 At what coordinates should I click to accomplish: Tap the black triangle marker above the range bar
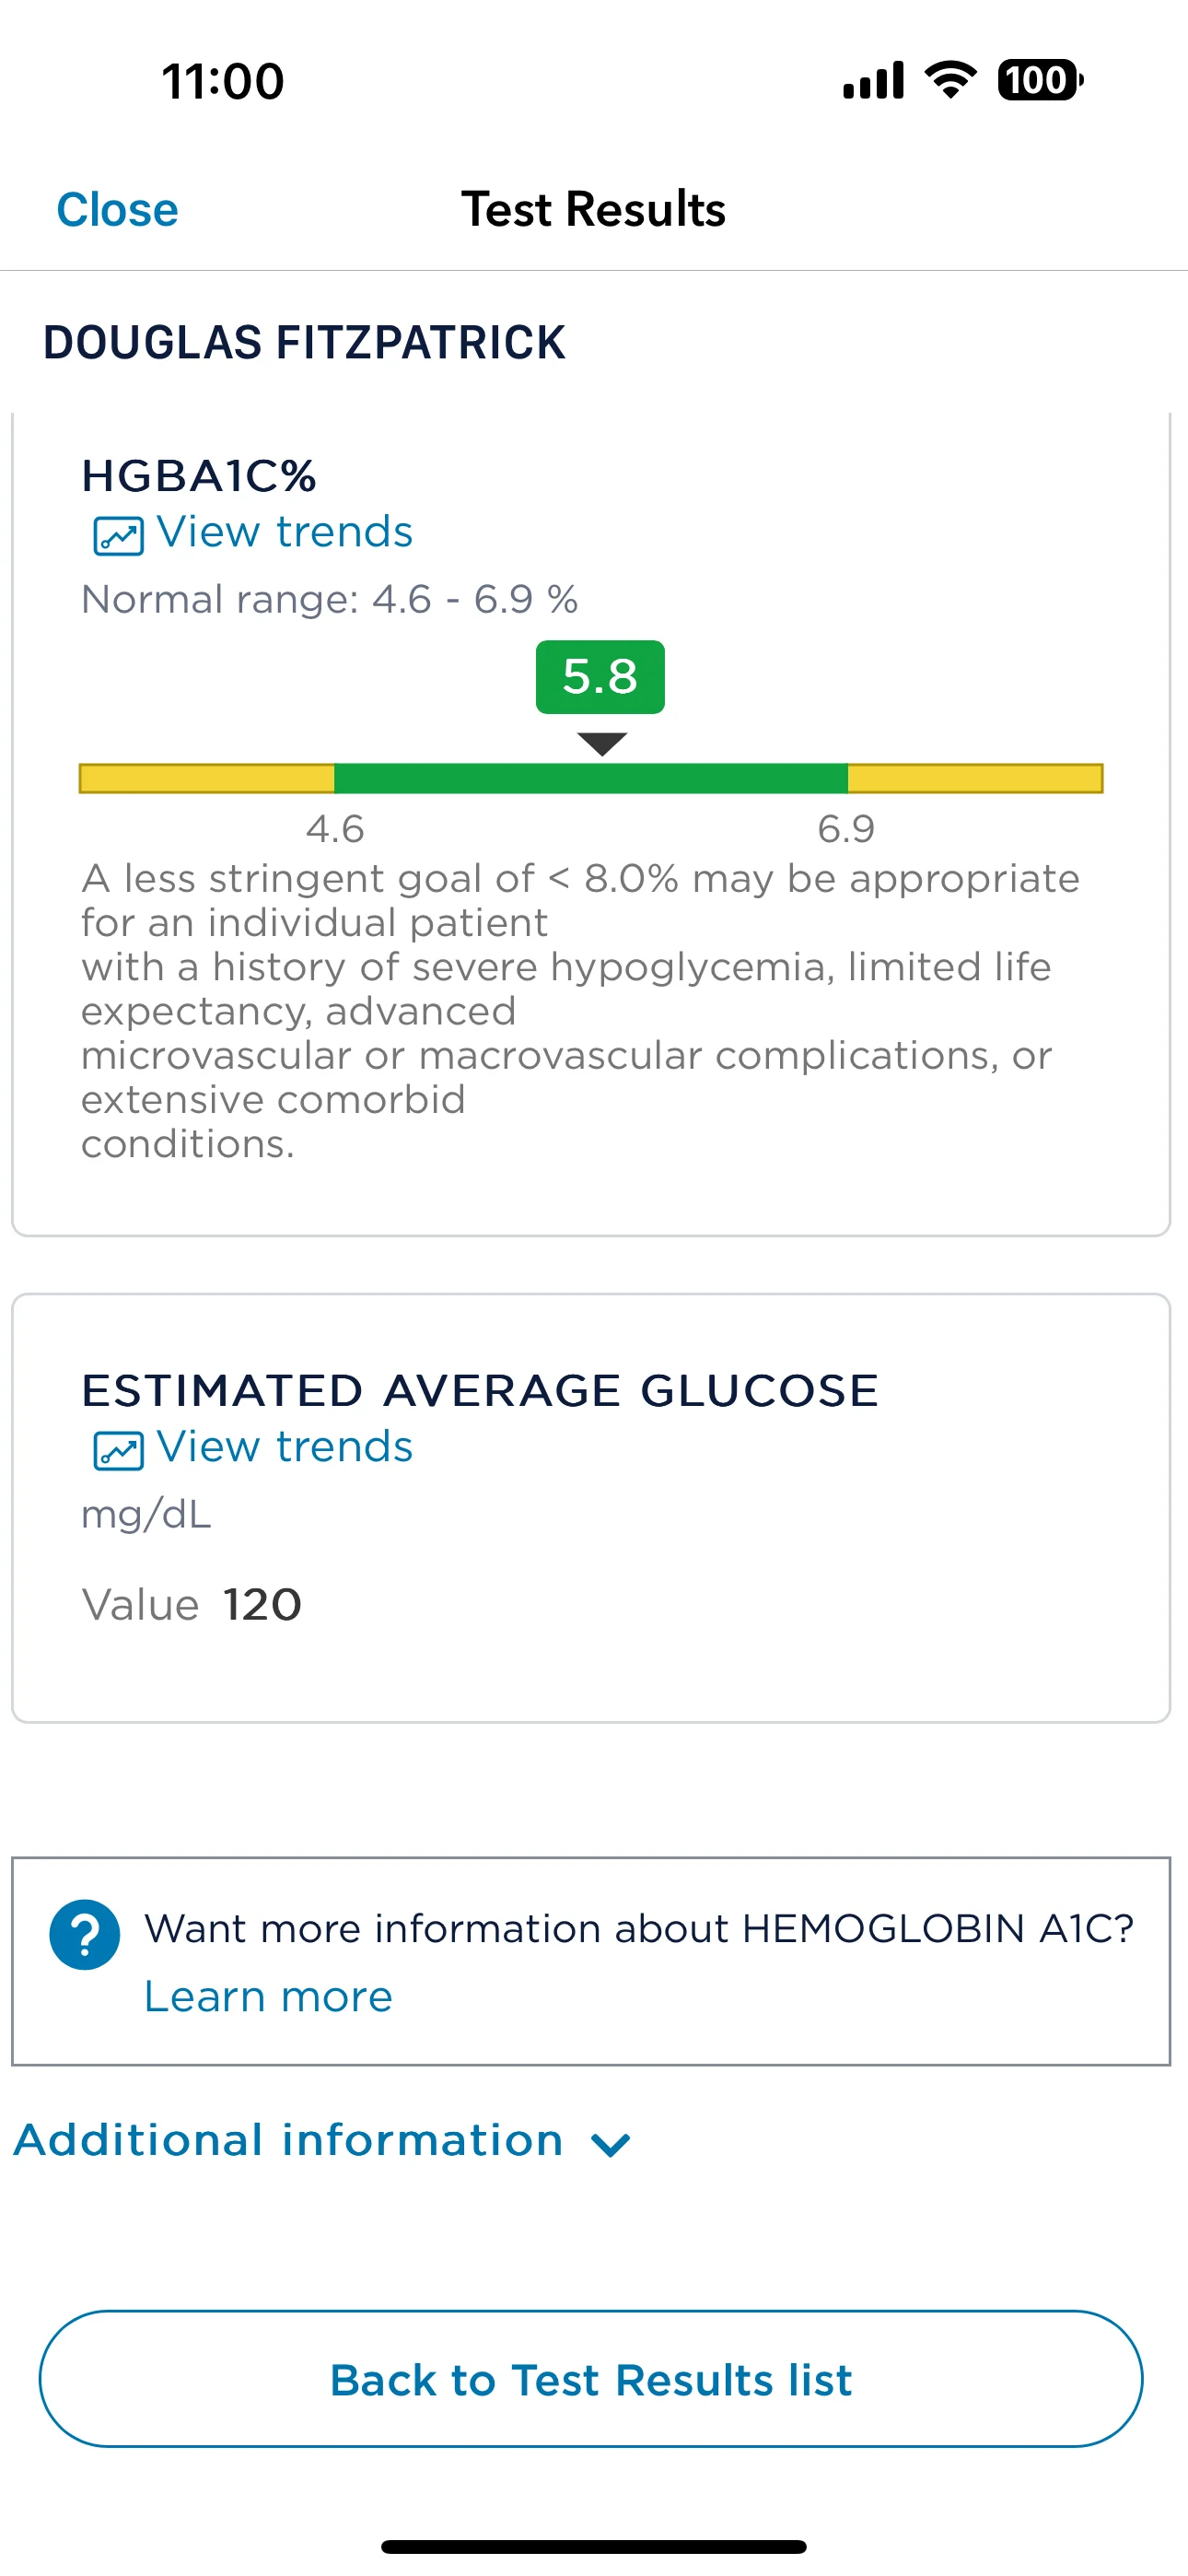coord(602,744)
